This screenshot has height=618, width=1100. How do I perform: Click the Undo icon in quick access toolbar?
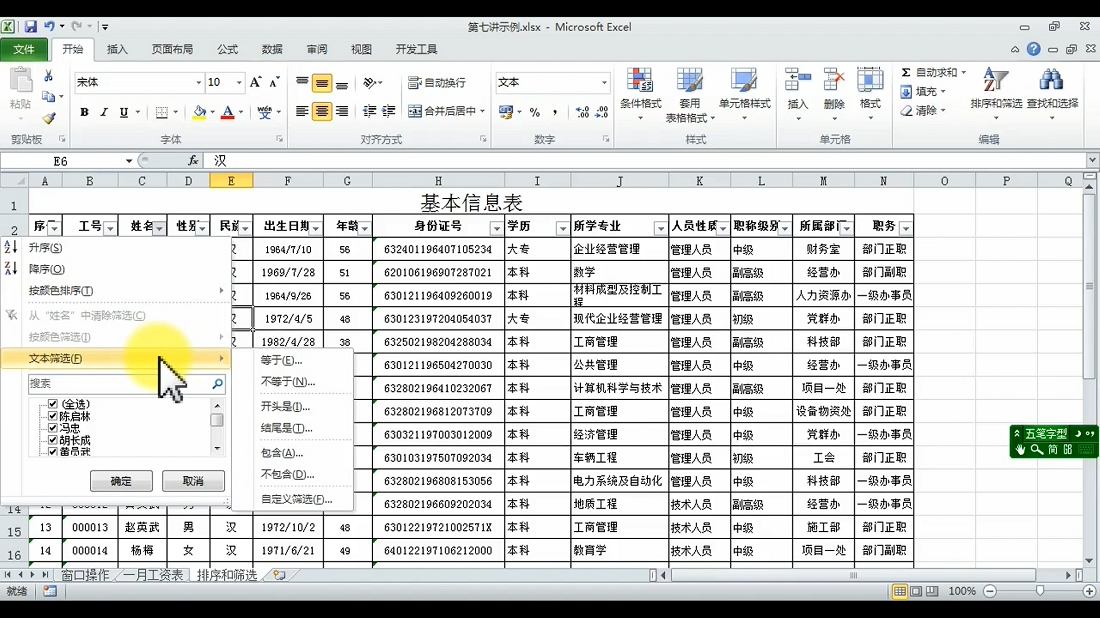click(x=49, y=27)
